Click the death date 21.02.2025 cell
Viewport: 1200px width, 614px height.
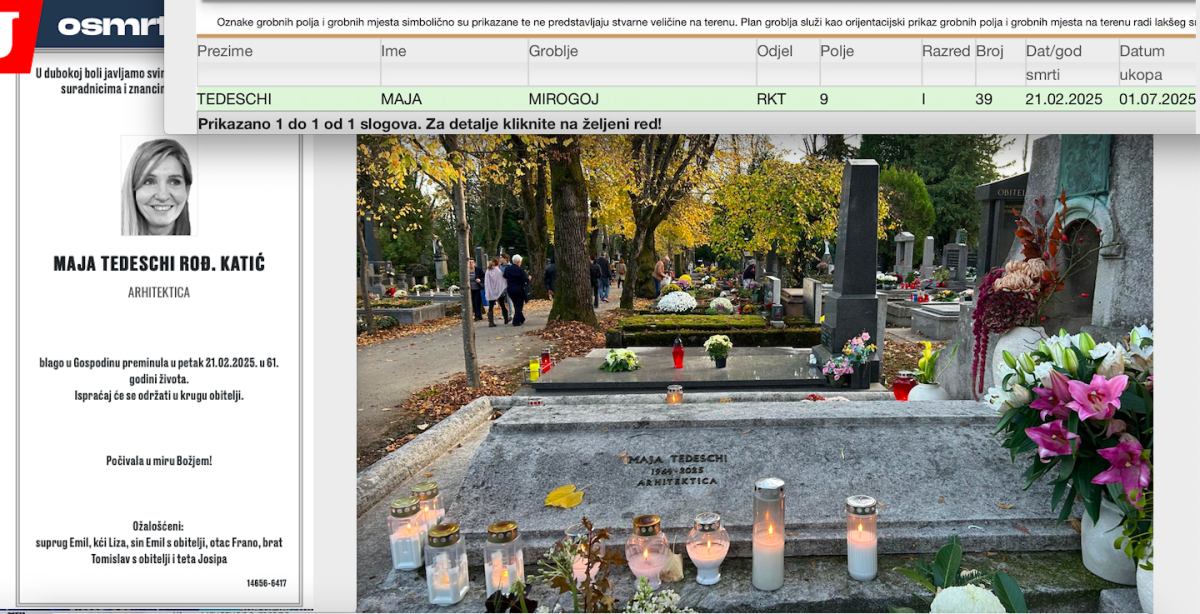point(1064,99)
